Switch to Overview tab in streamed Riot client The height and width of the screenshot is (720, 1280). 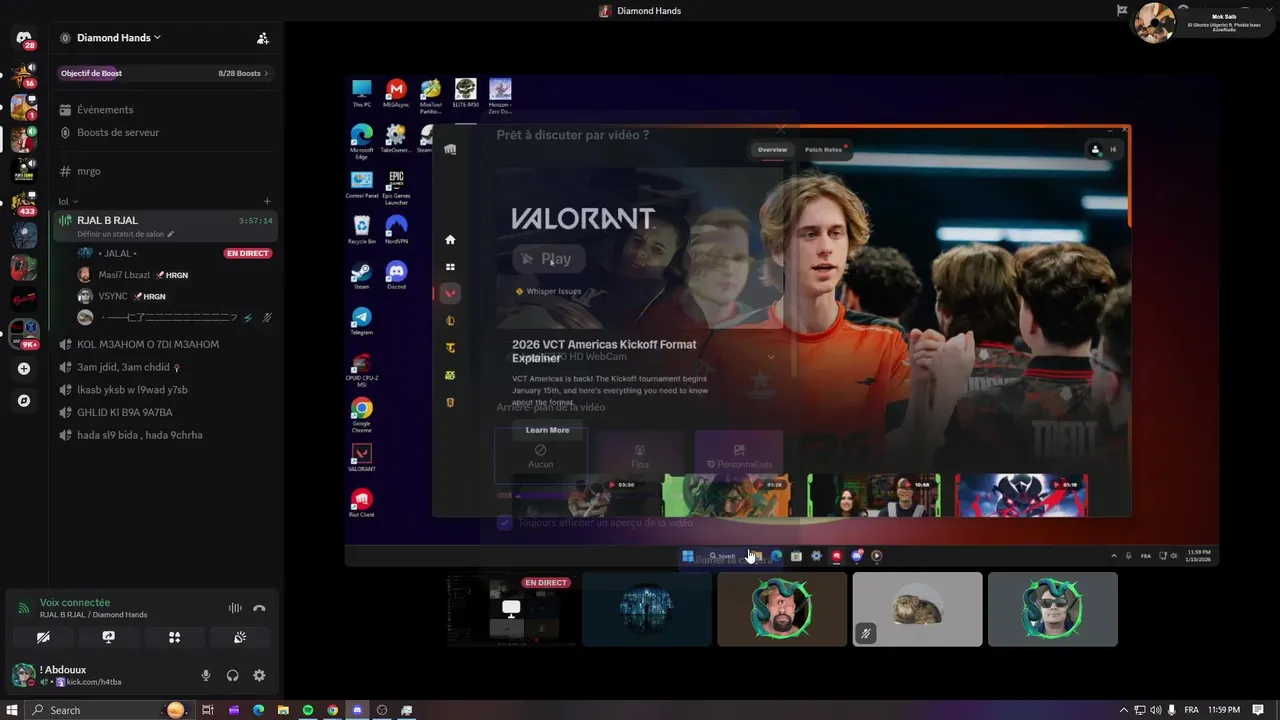pos(772,150)
